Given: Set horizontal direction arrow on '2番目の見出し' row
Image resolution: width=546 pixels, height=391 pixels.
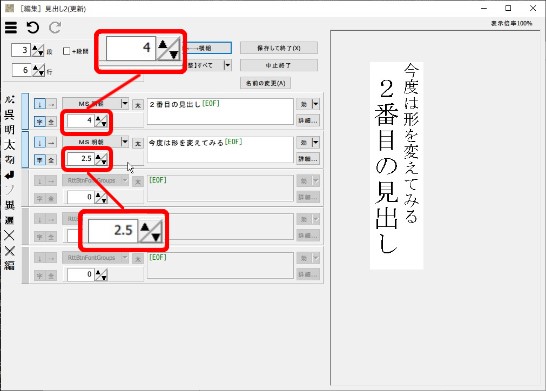Looking at the screenshot, I should tap(51, 104).
